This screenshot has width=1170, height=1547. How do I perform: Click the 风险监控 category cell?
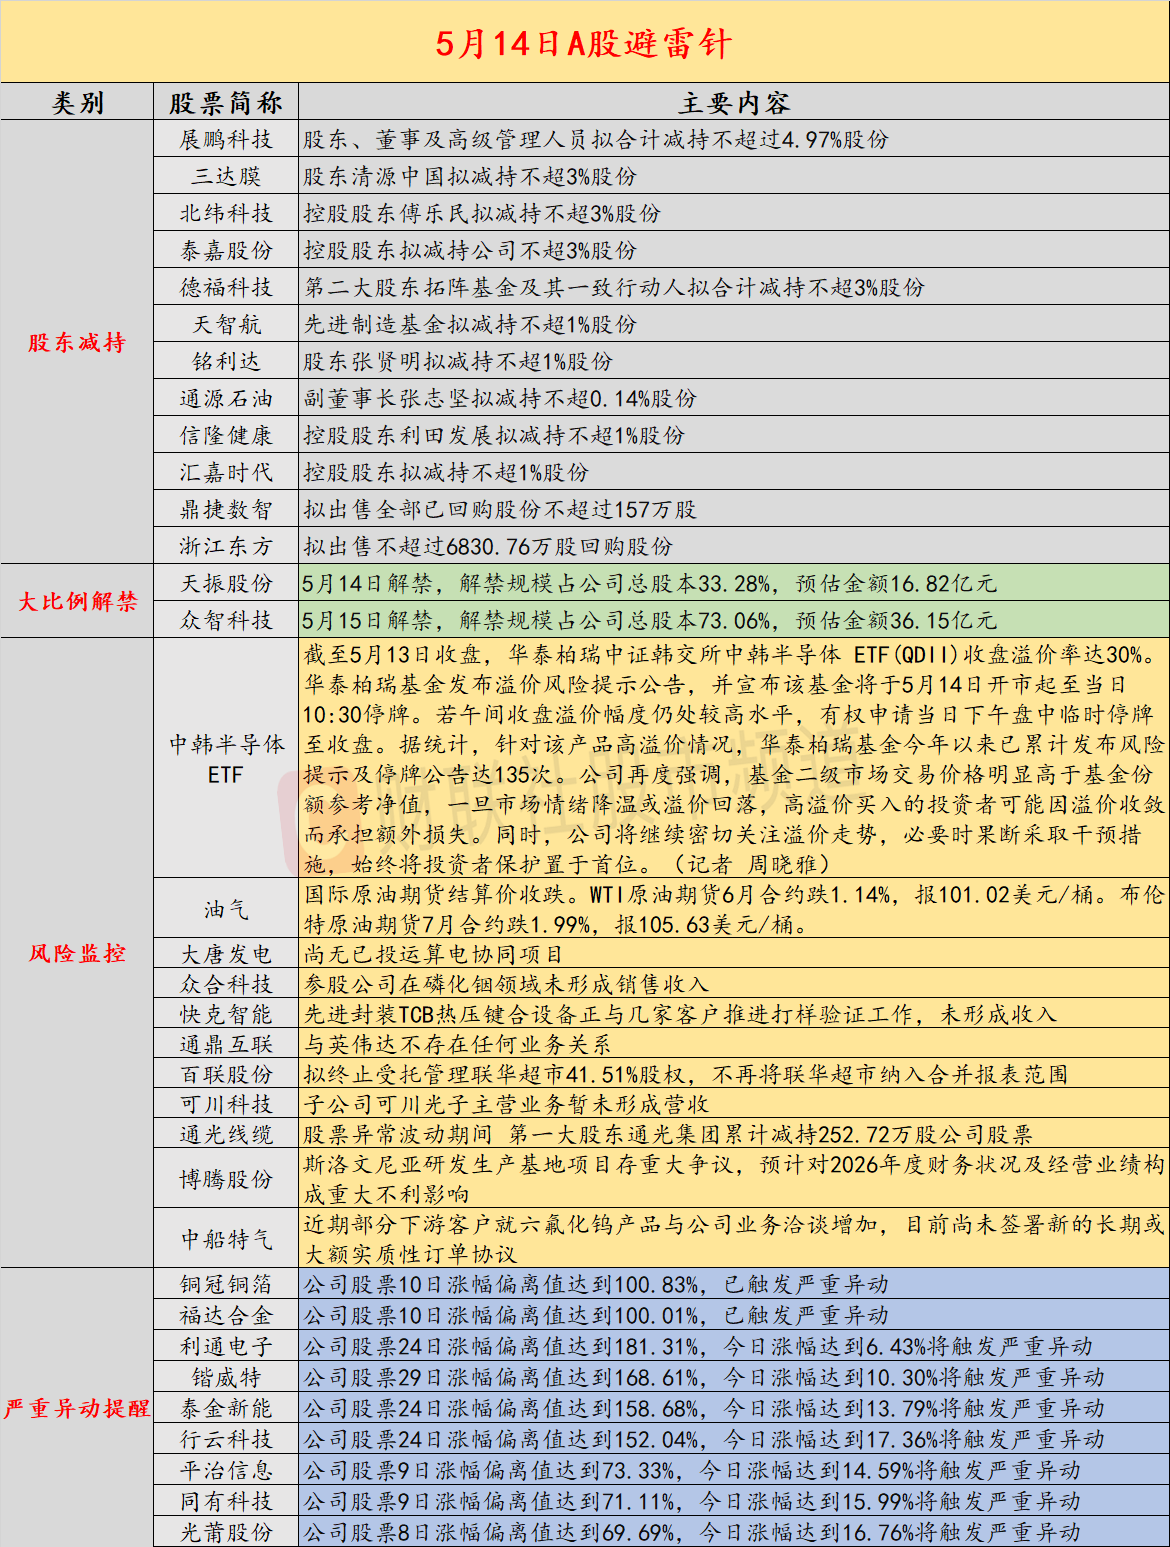point(77,953)
